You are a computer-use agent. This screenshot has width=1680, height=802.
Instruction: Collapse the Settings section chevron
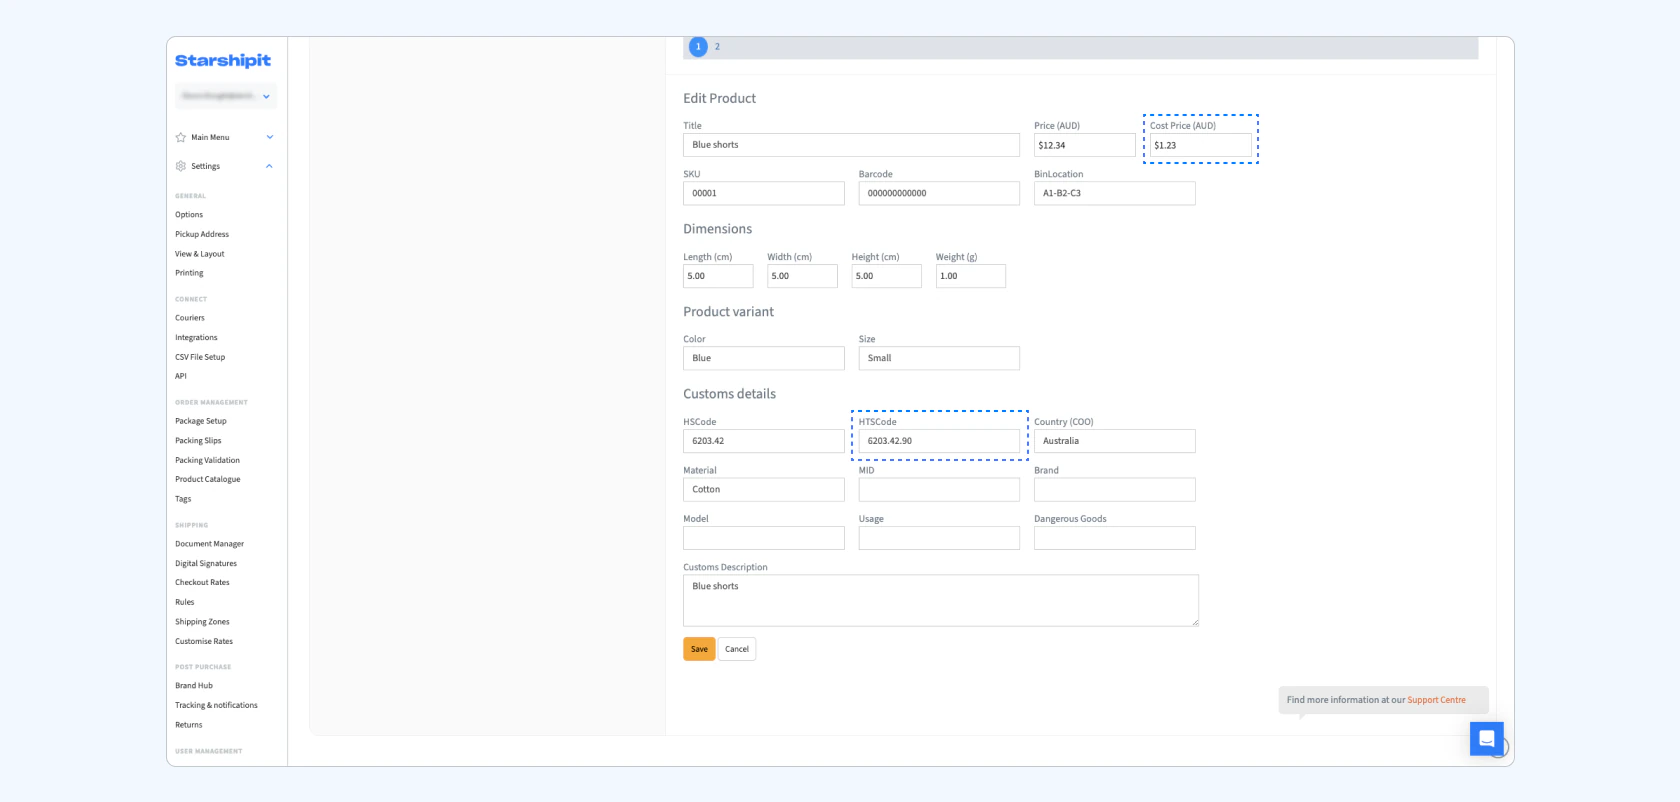click(269, 166)
